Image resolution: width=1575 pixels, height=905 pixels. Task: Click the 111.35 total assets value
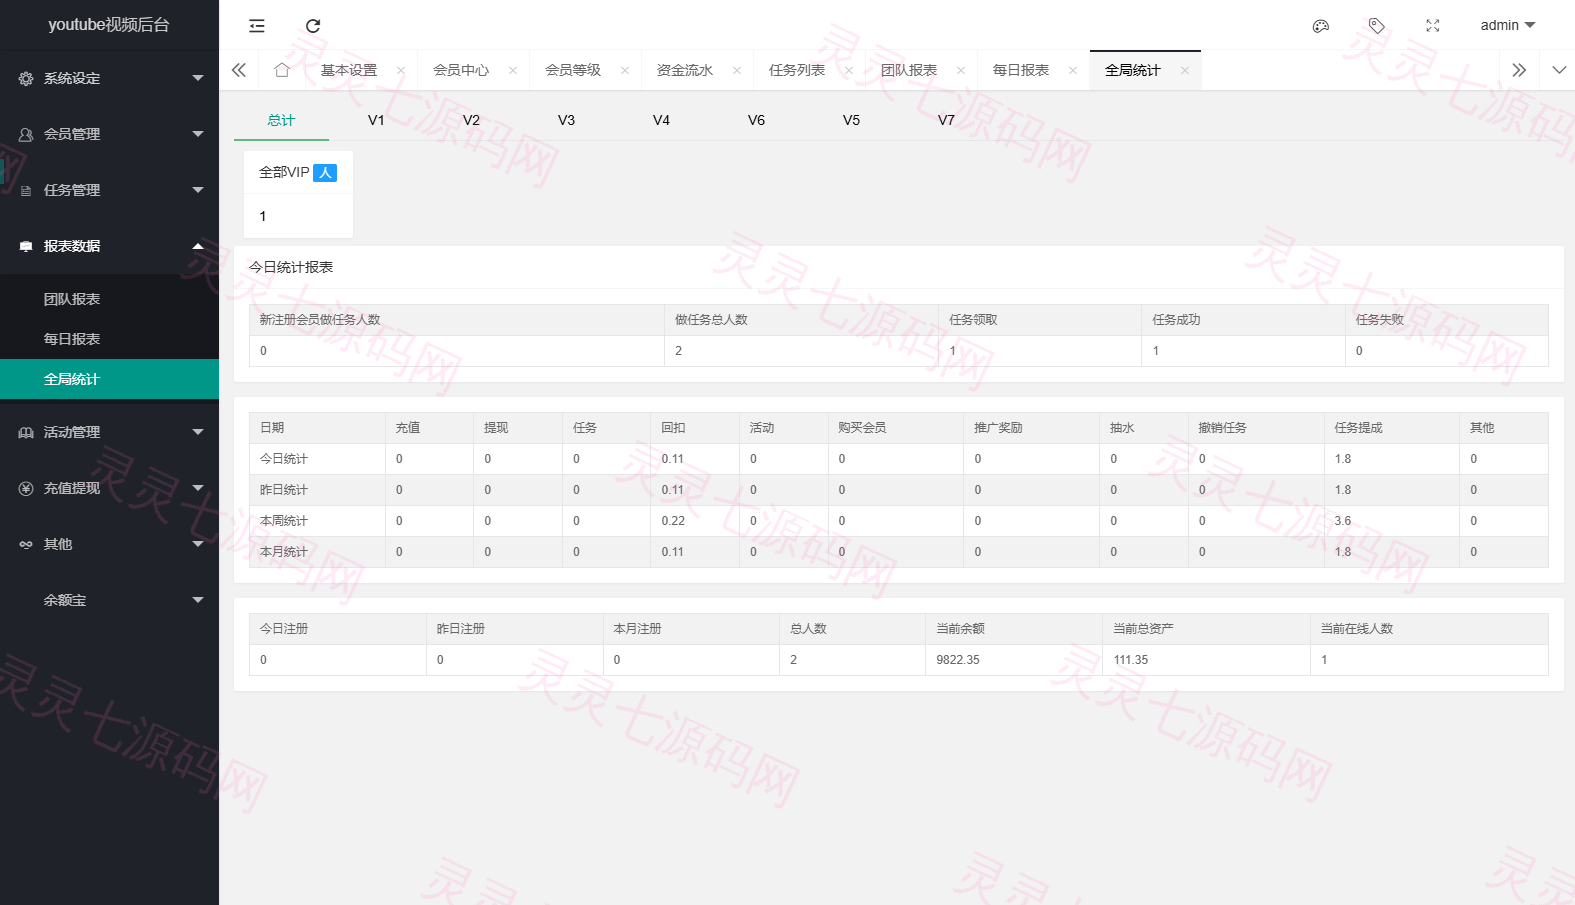pyautogui.click(x=1131, y=660)
